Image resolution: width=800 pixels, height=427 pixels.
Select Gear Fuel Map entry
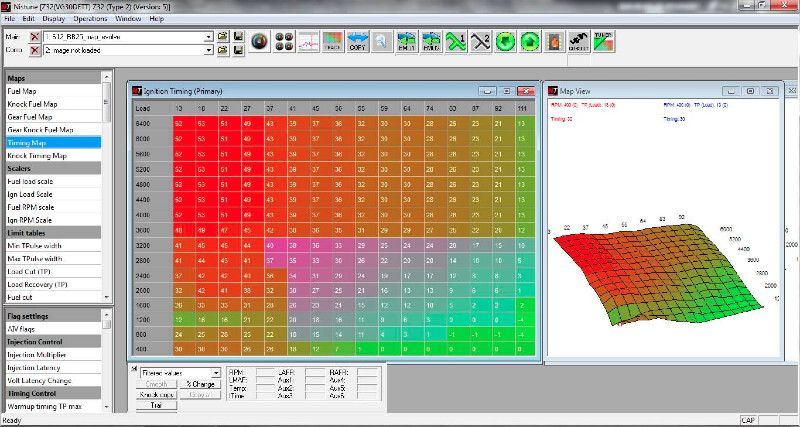[53, 117]
